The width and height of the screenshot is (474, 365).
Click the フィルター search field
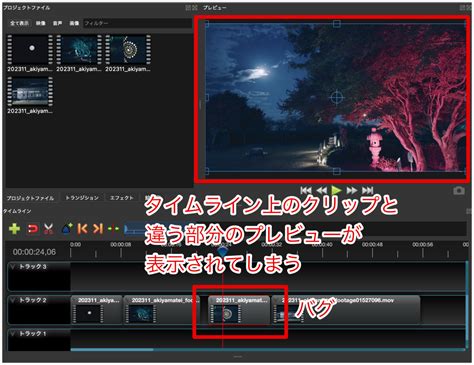137,23
